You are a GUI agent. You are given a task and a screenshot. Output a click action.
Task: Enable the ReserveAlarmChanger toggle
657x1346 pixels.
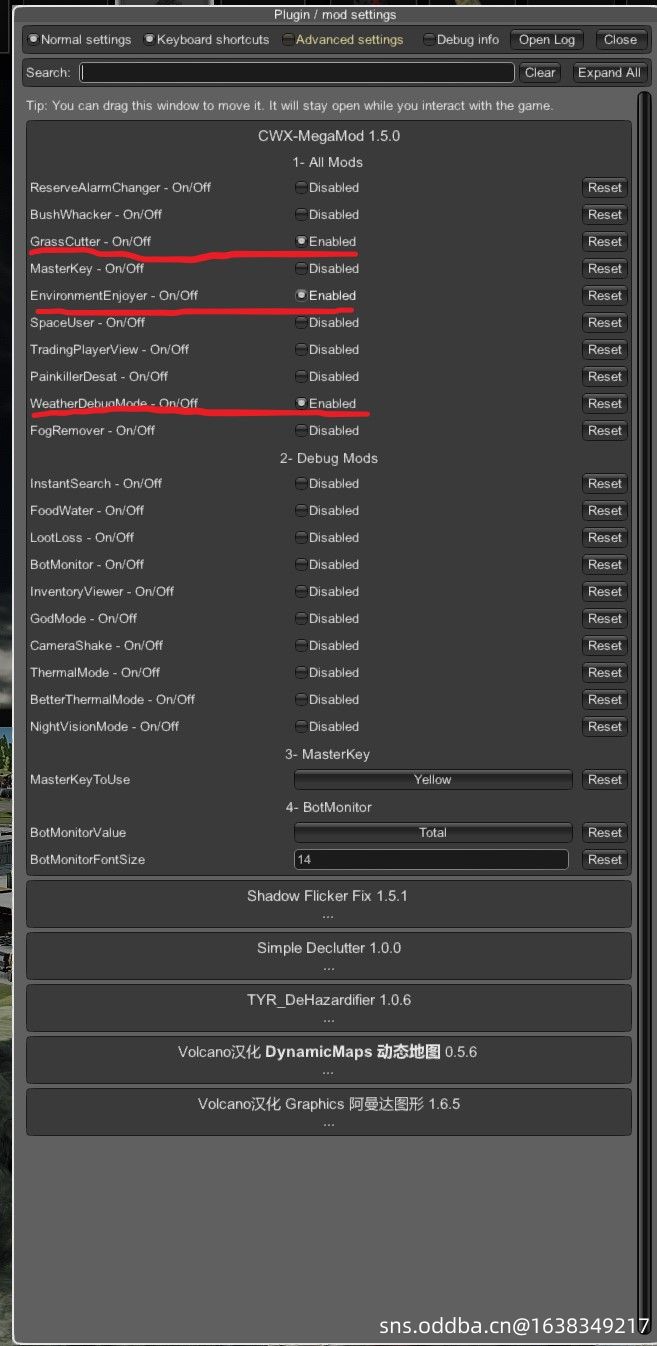(x=327, y=188)
